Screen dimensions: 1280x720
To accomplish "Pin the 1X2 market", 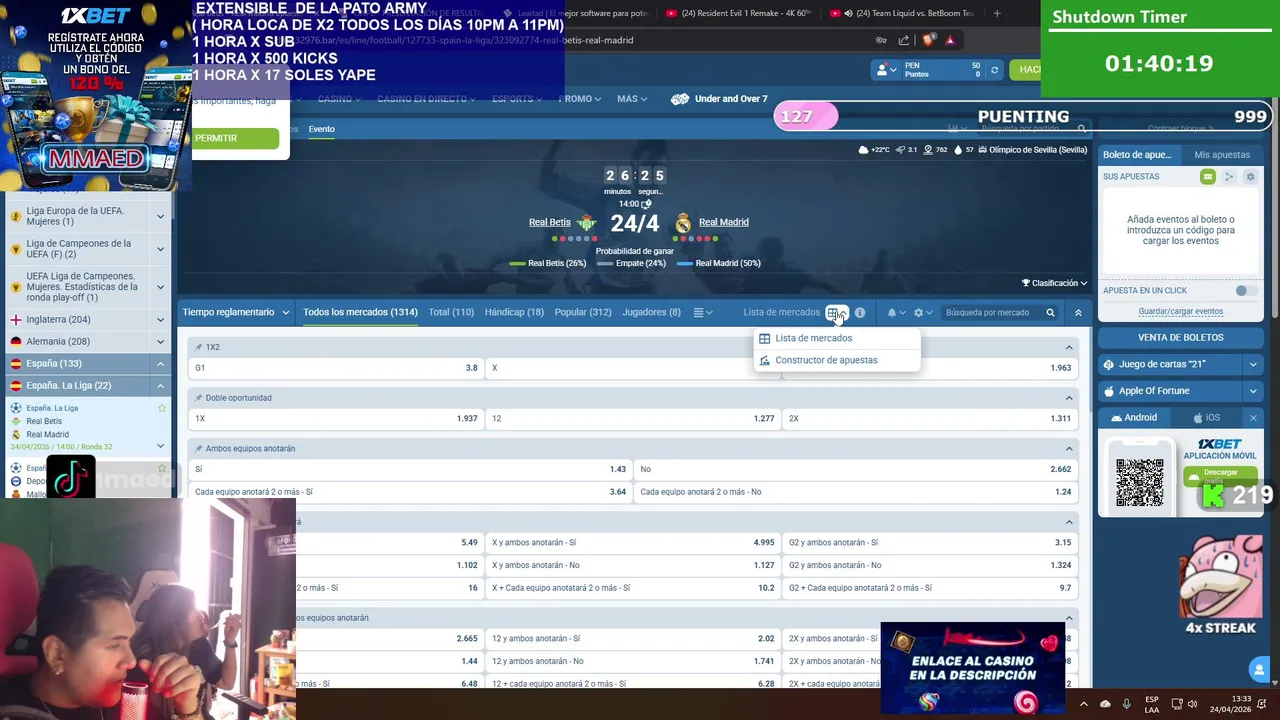I will [x=199, y=347].
